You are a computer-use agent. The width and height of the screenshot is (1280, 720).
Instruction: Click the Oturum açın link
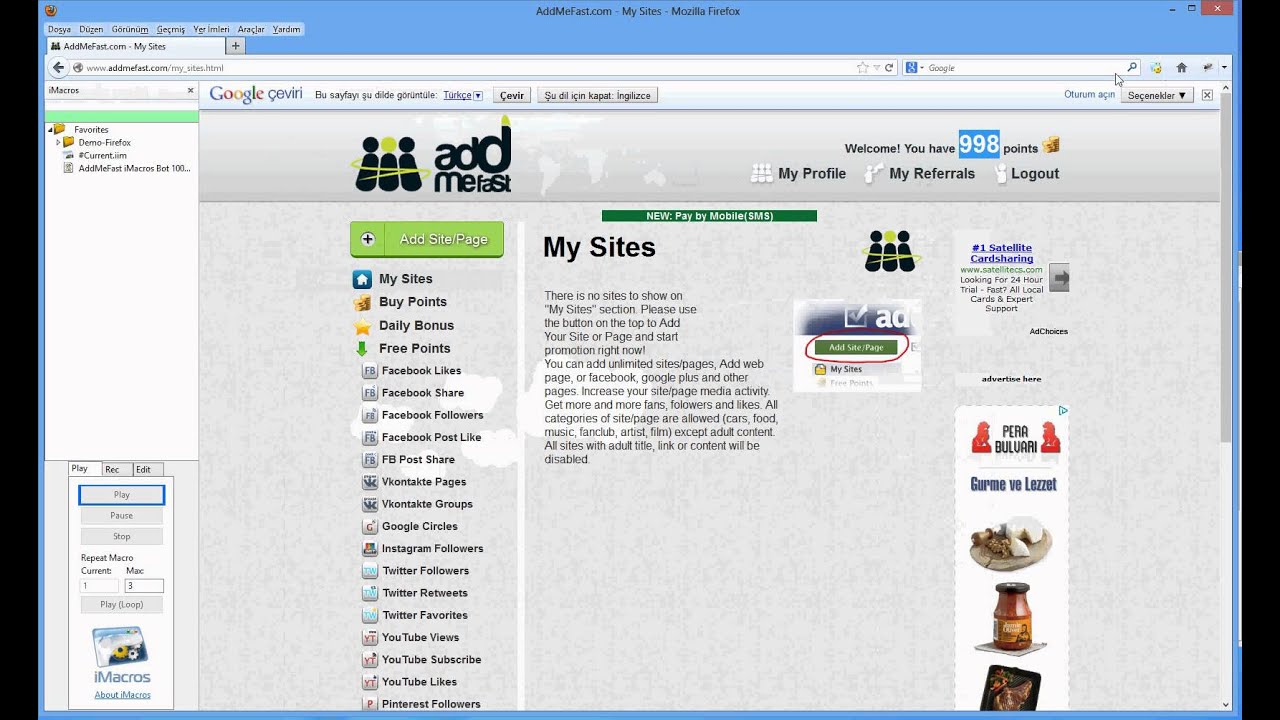tap(1089, 94)
